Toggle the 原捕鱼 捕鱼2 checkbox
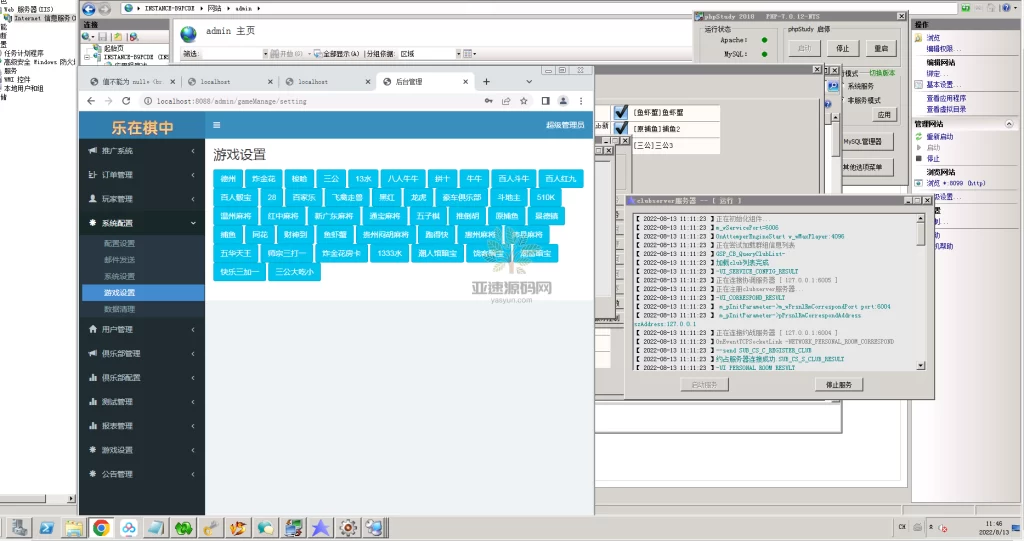This screenshot has height=541, width=1024. pyautogui.click(x=621, y=129)
